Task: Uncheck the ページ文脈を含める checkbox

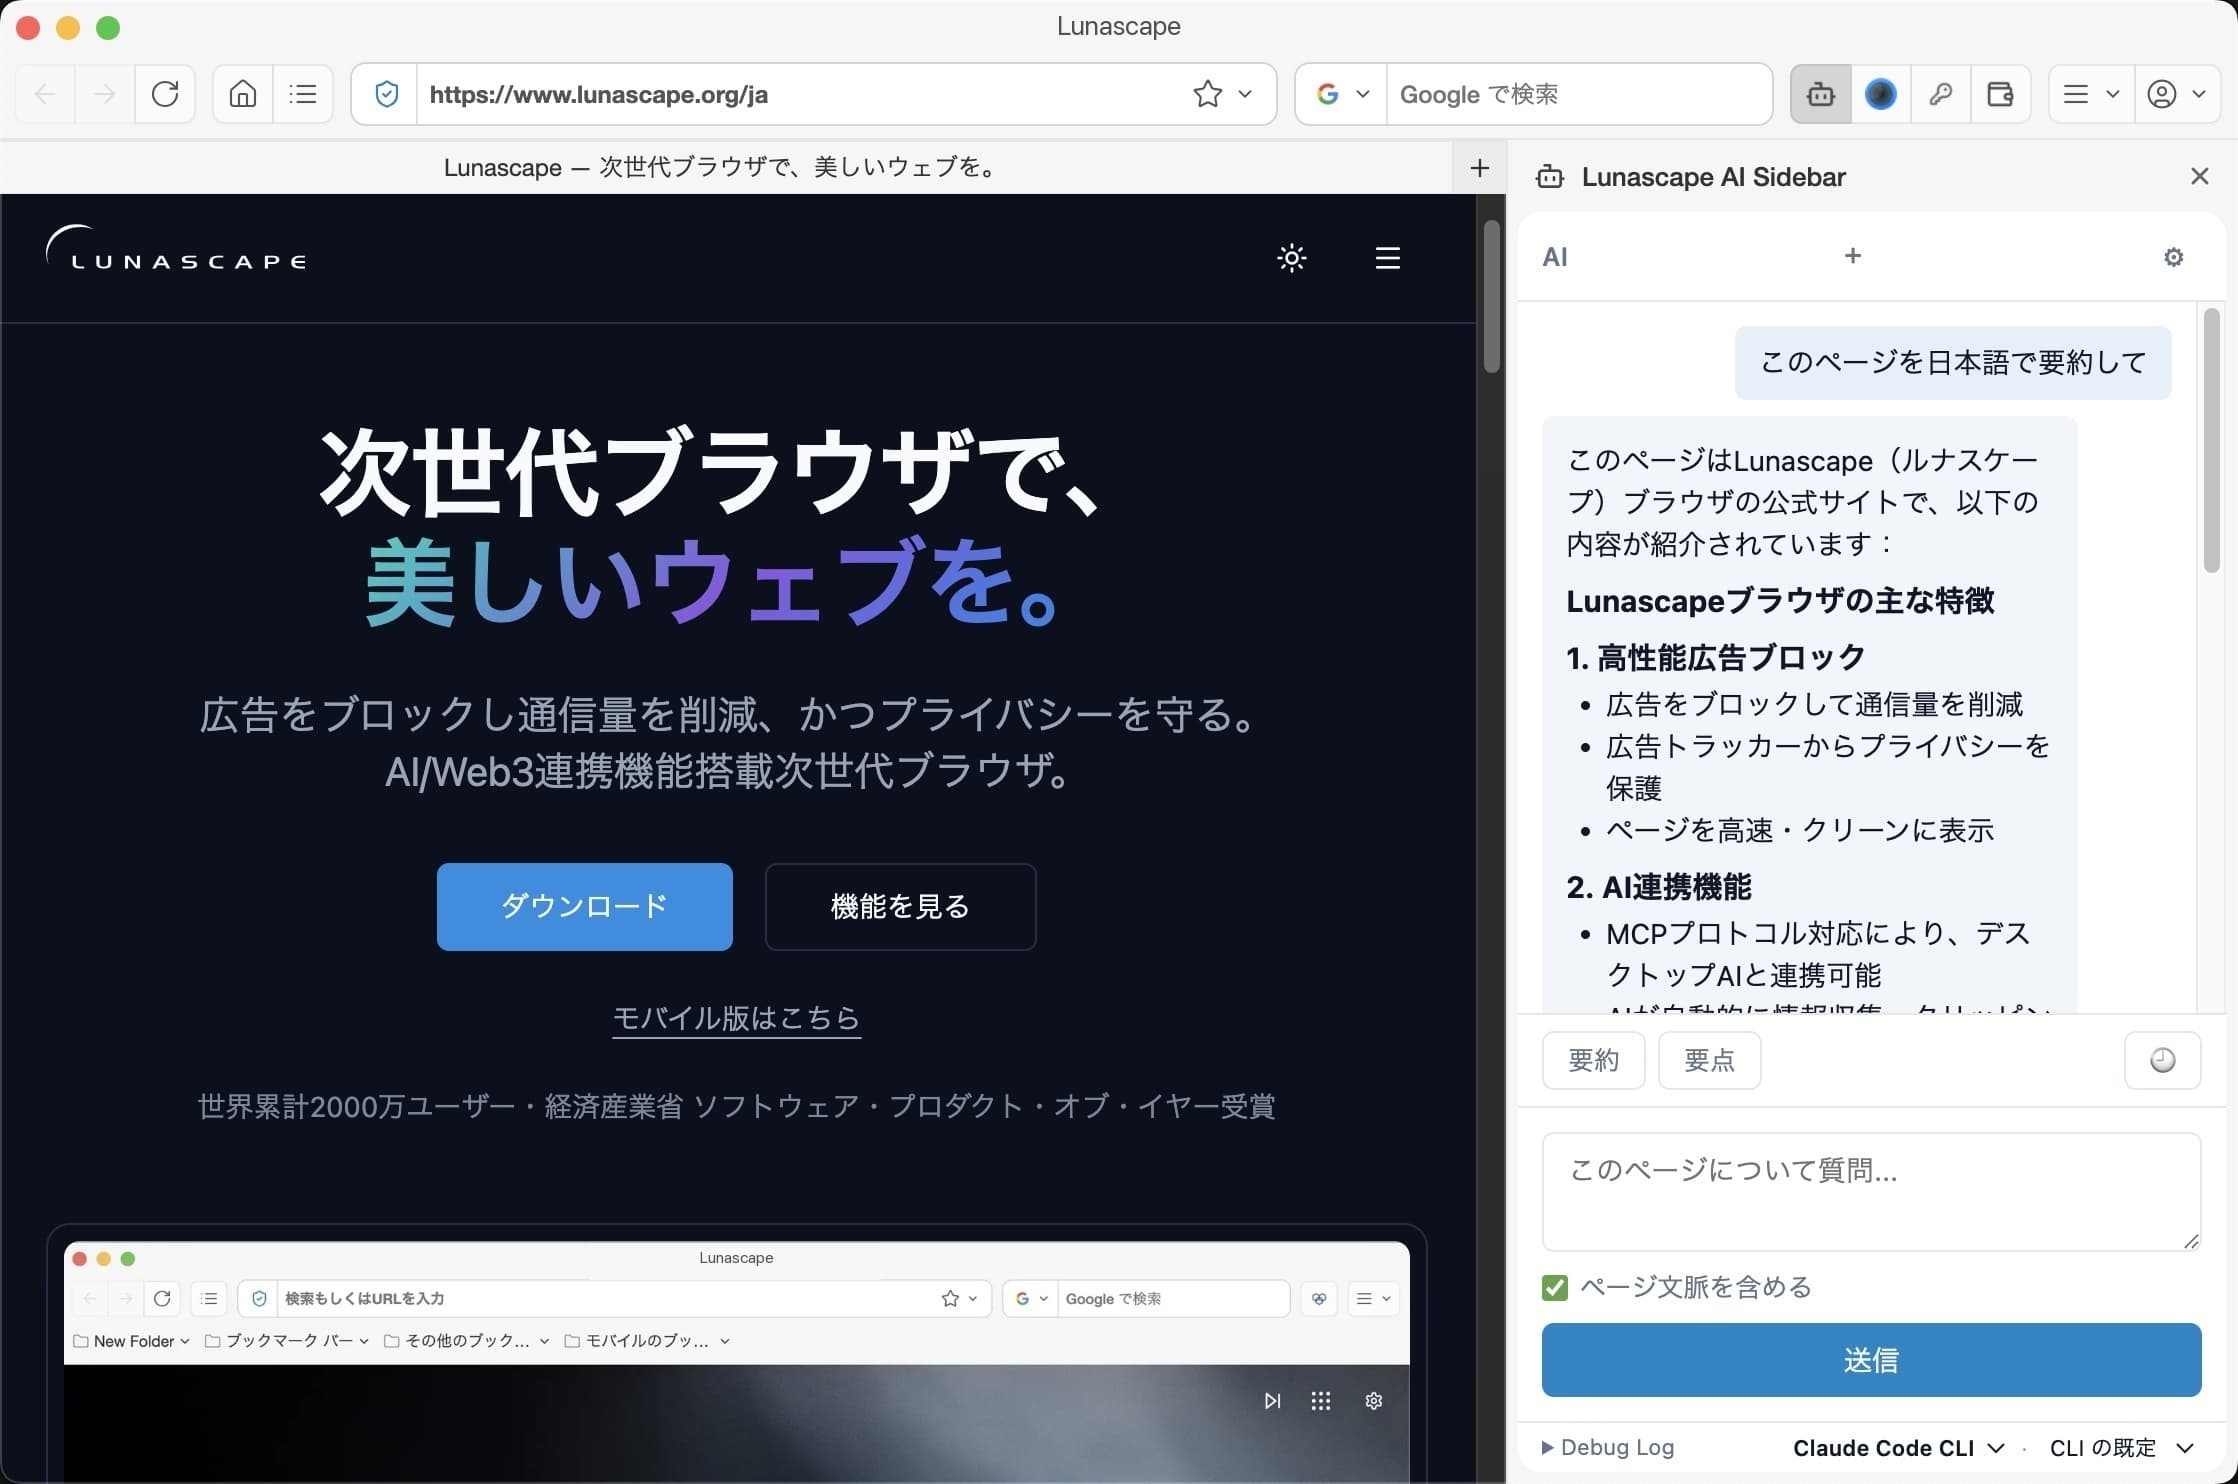Action: (x=1554, y=1287)
